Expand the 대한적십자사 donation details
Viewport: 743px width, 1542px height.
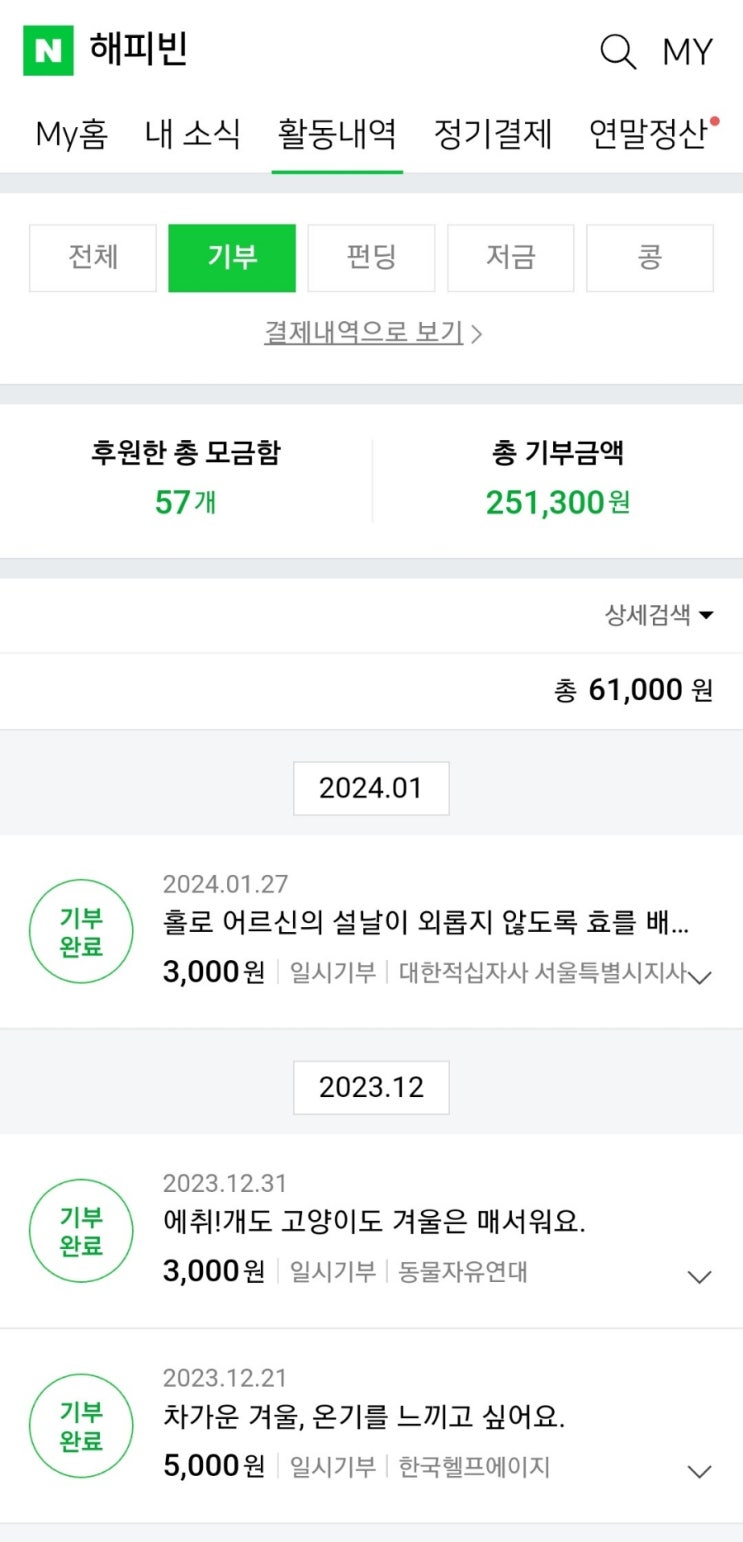pos(700,977)
